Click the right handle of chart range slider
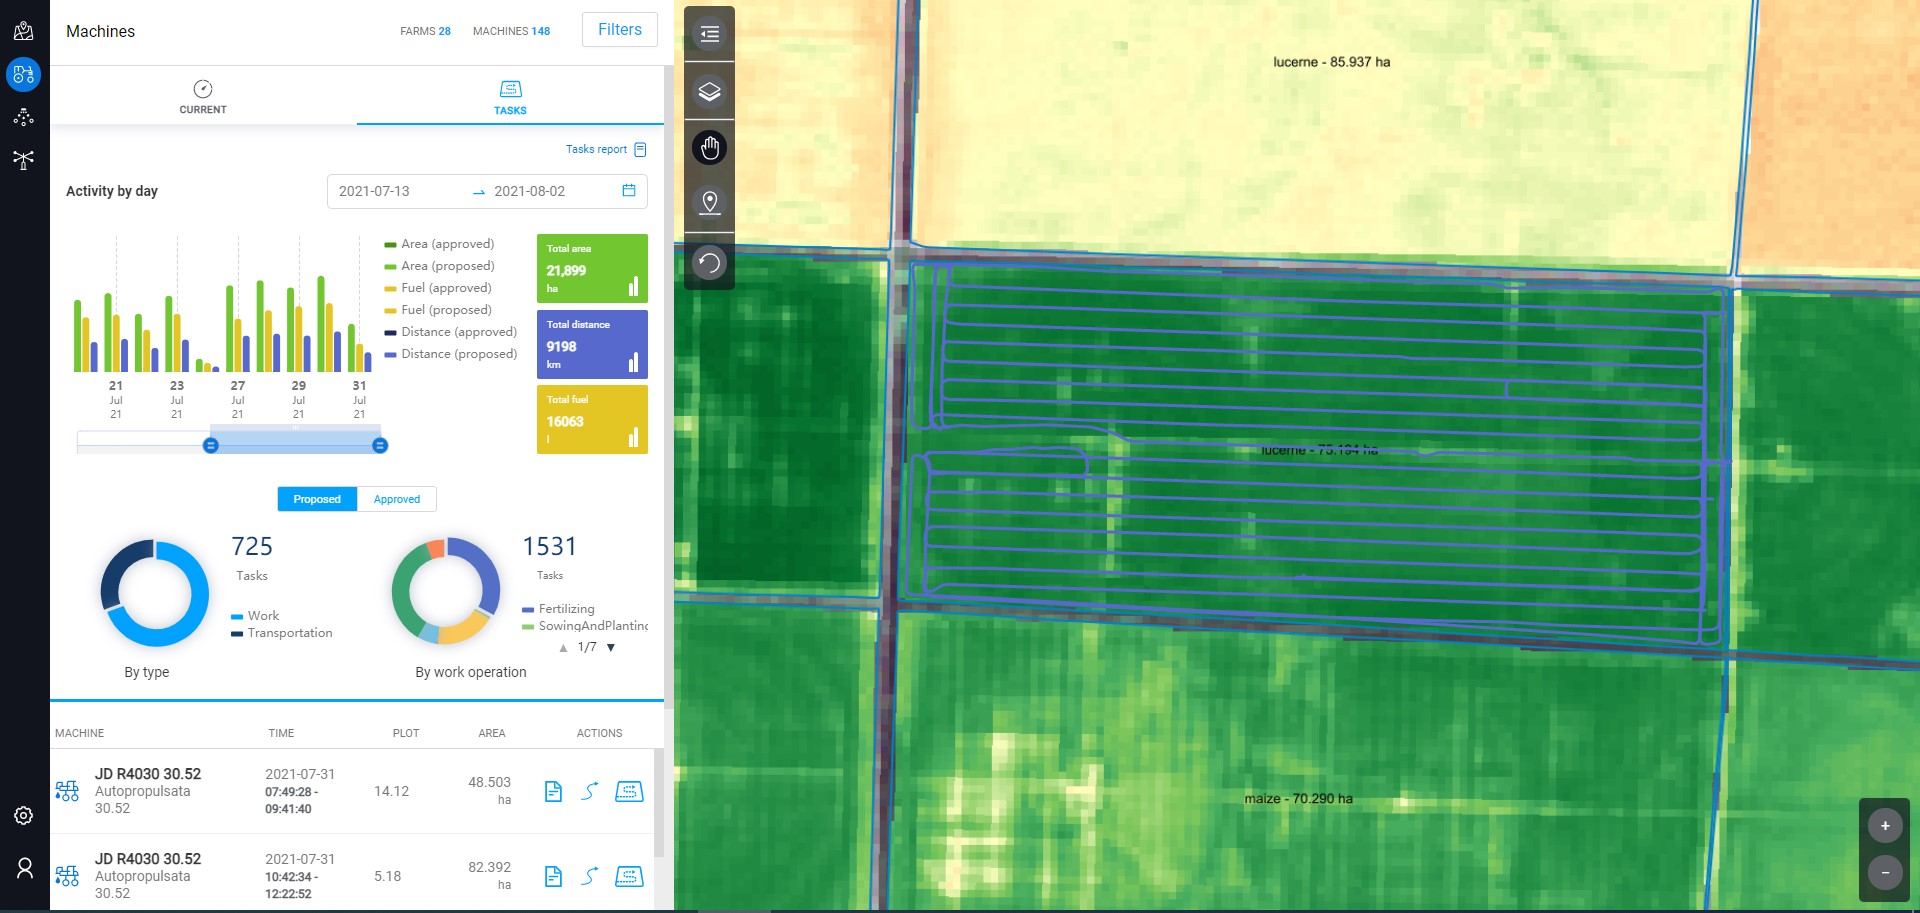This screenshot has height=913, width=1920. 380,445
